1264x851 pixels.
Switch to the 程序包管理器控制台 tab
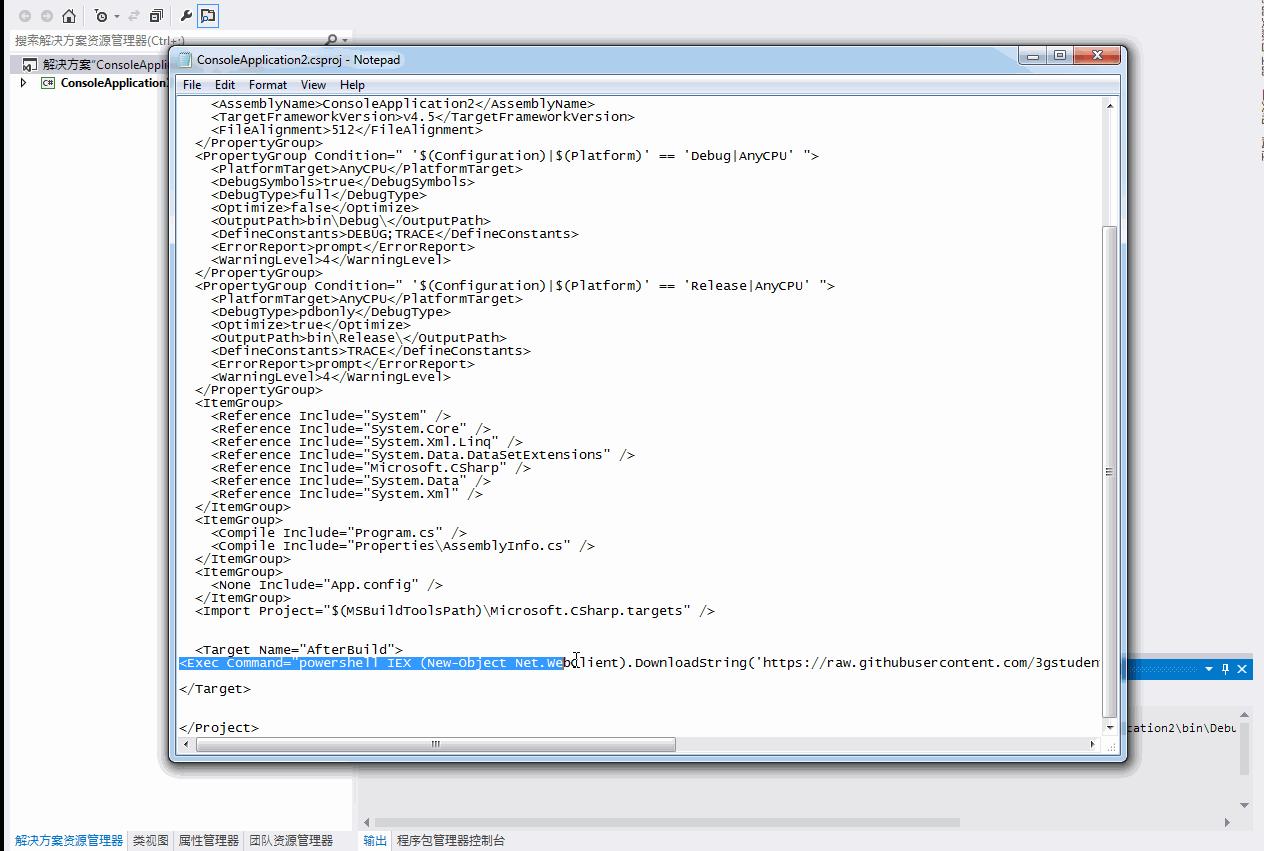click(x=451, y=841)
